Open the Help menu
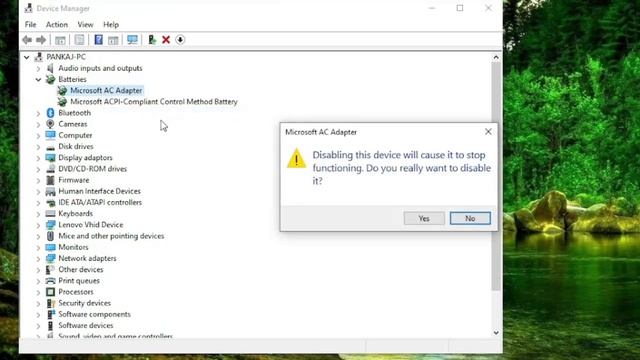 (x=111, y=24)
